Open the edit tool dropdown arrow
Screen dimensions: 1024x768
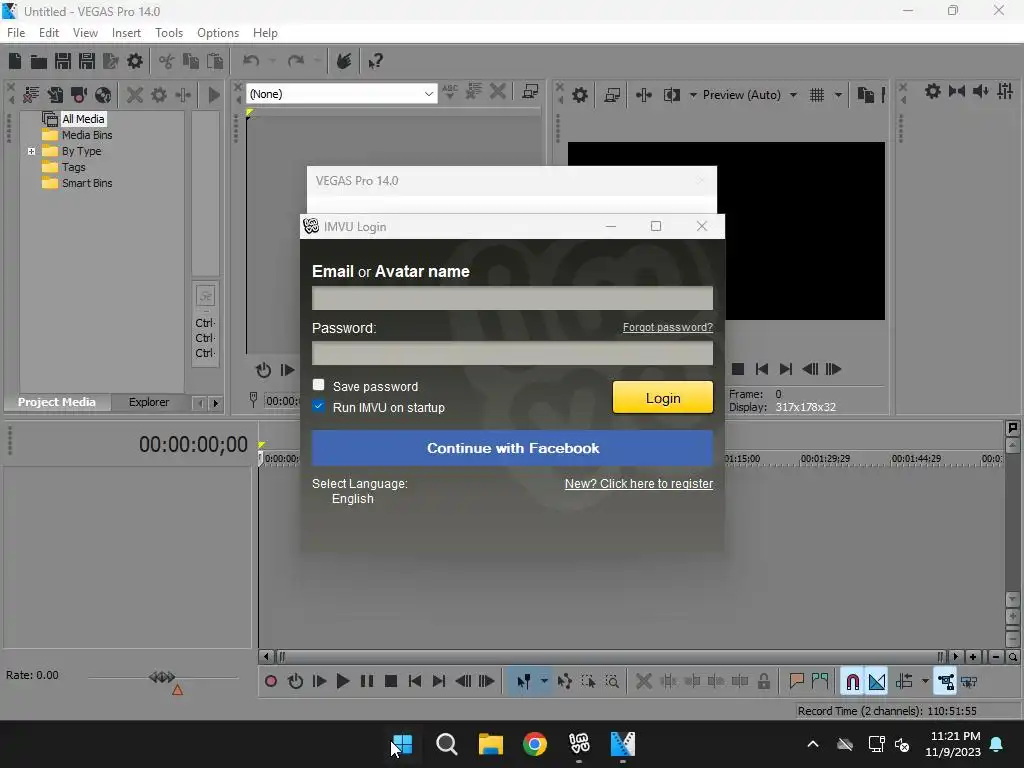point(544,681)
